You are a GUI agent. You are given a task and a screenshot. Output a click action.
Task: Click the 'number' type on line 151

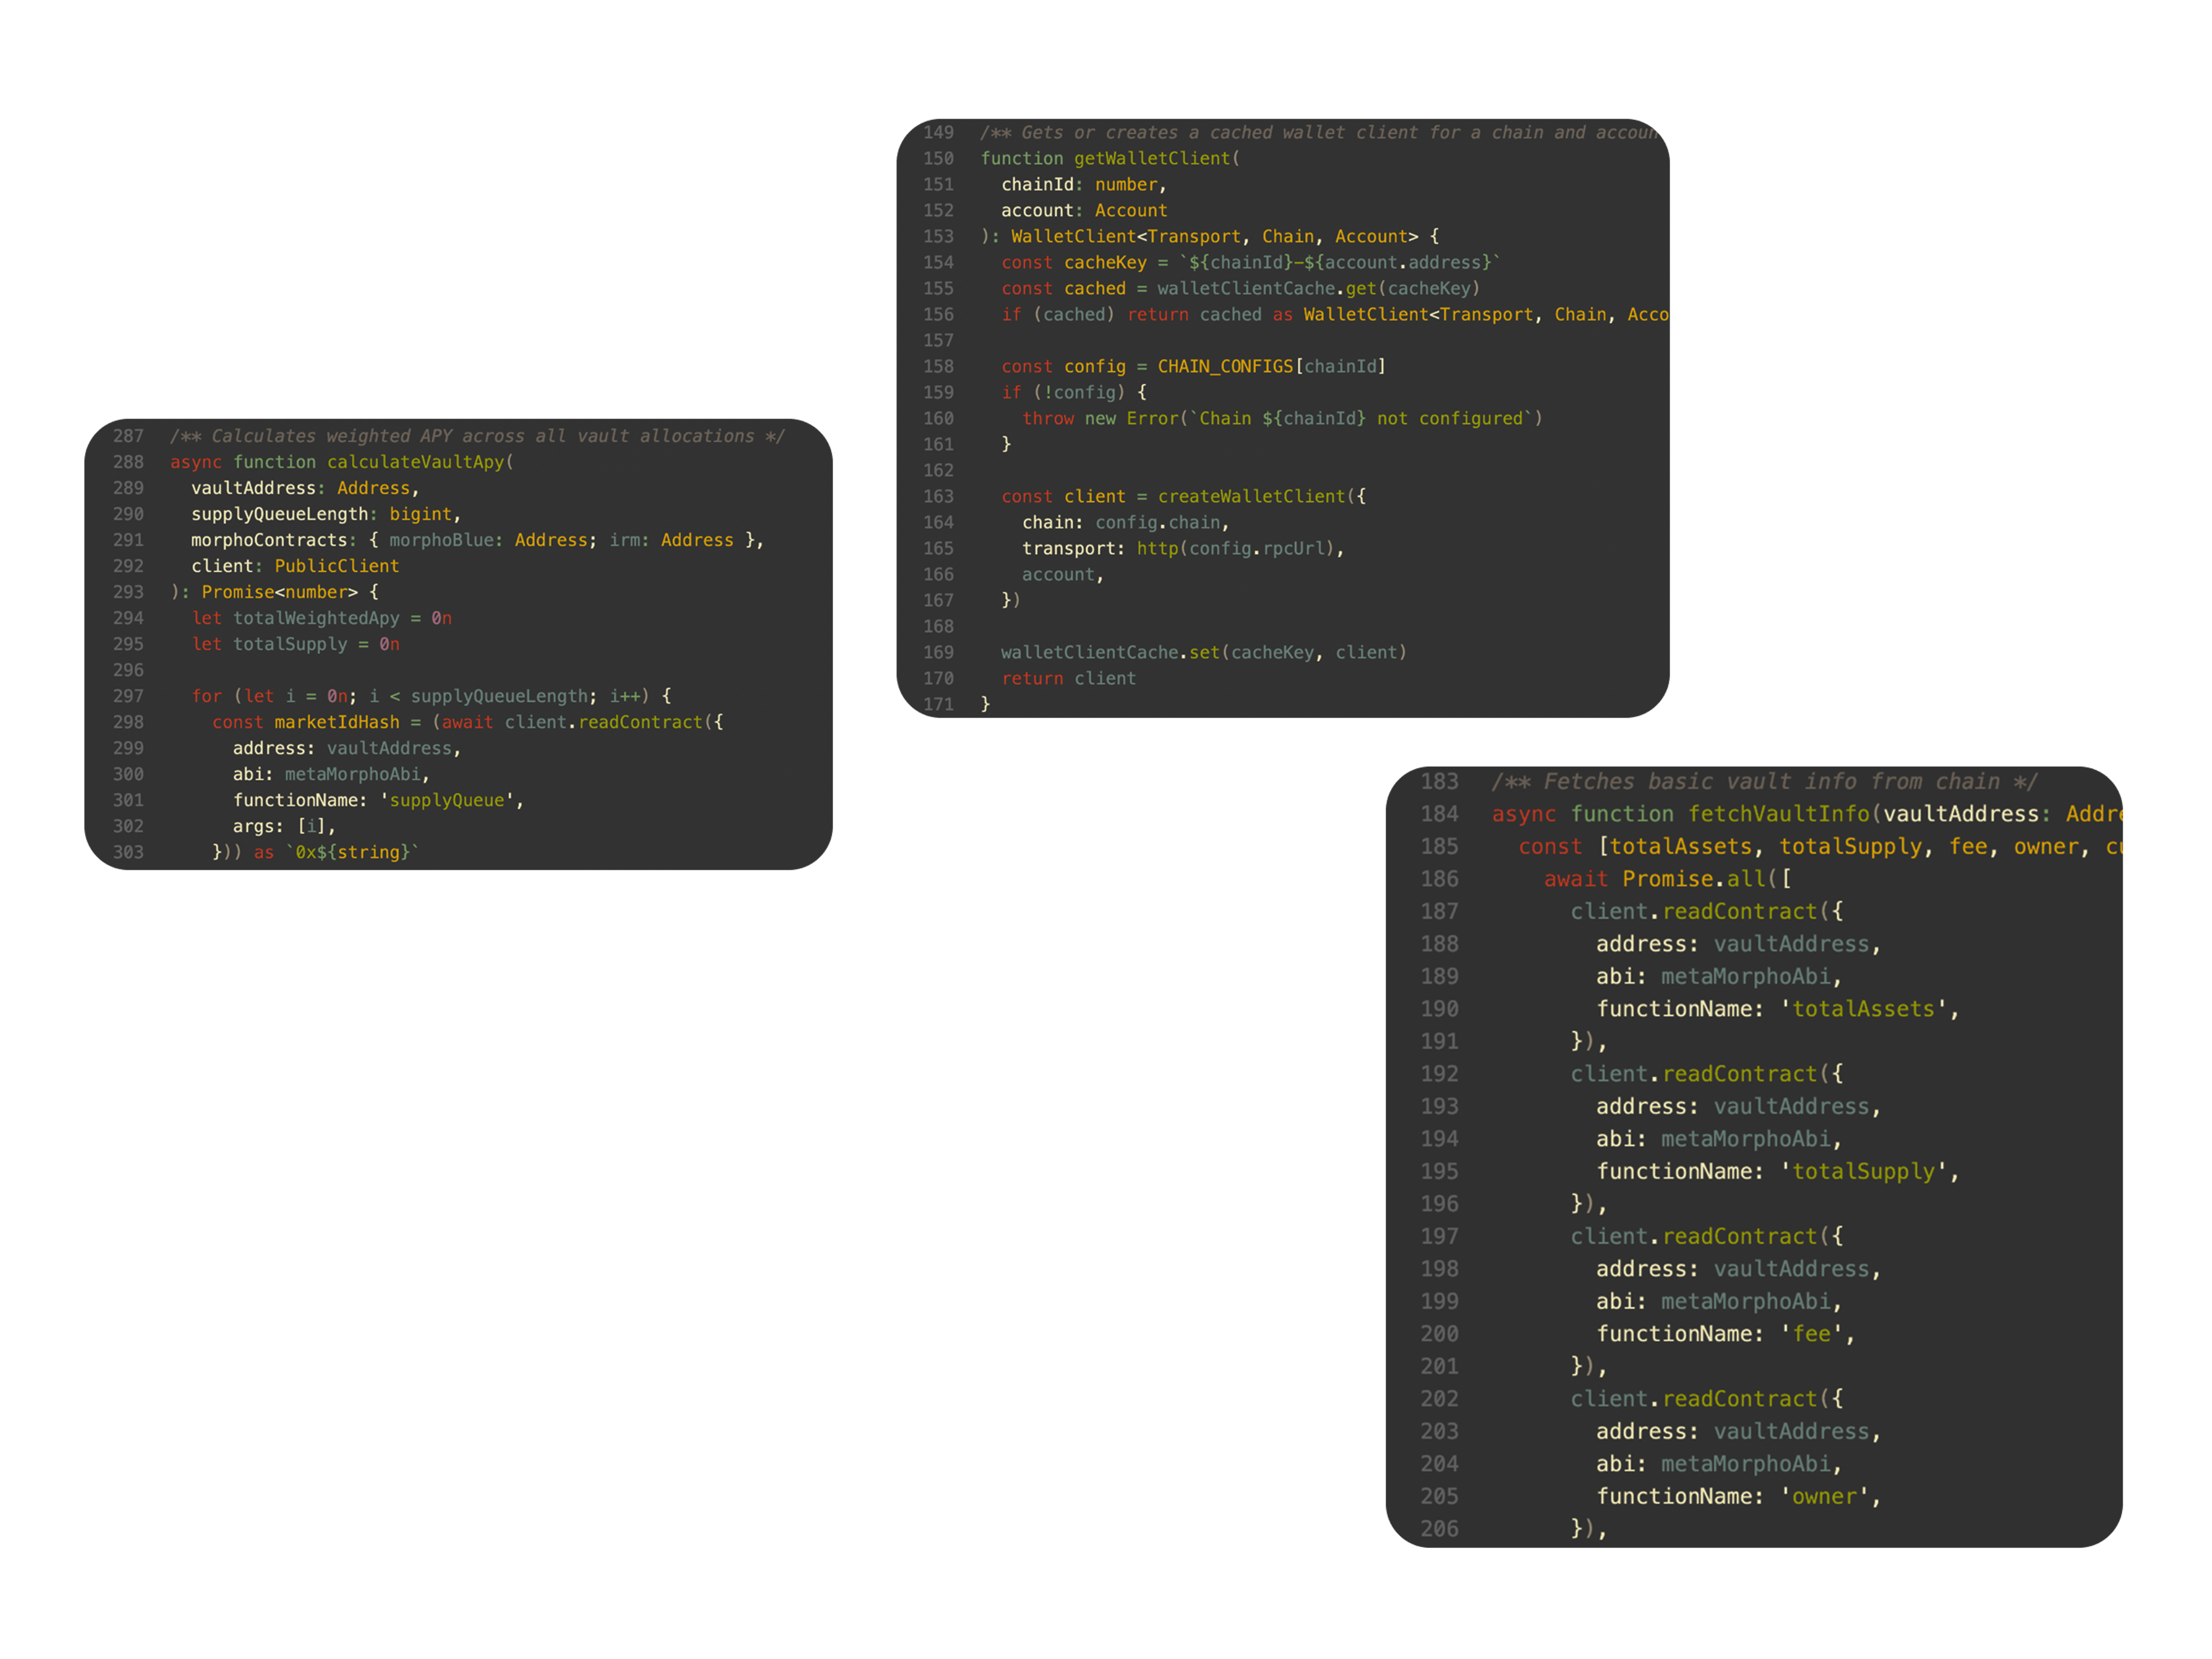1126,184
